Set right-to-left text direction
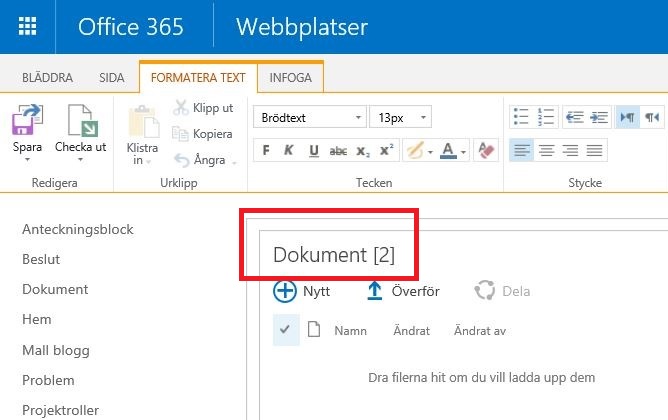Screen dimensions: 668x420 click(652, 117)
